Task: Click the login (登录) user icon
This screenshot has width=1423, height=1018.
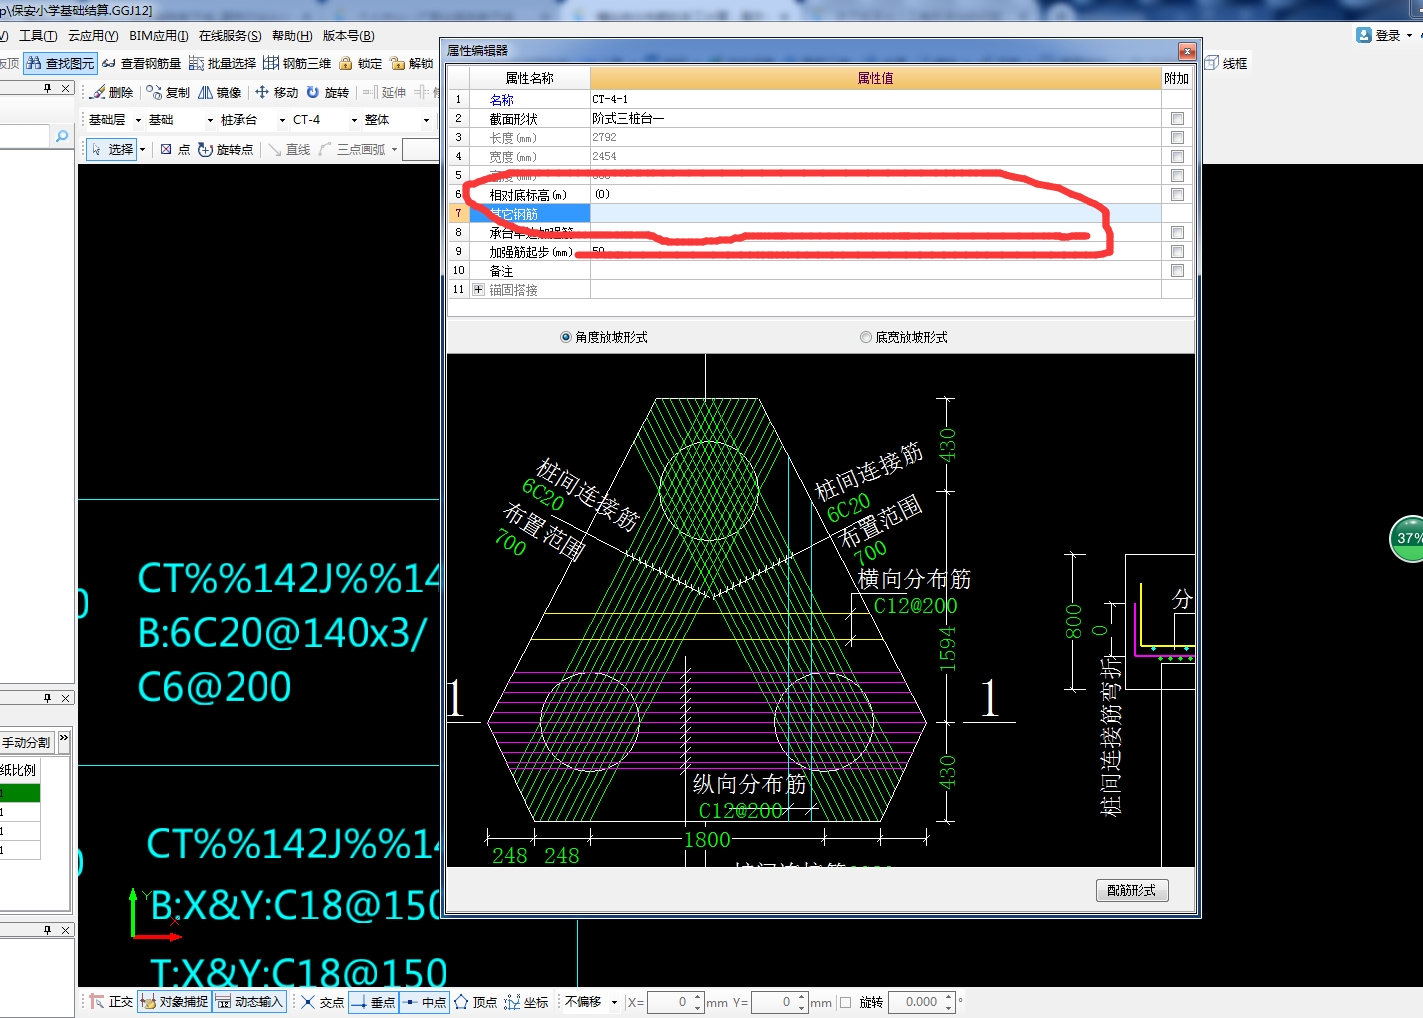Action: pyautogui.click(x=1363, y=35)
